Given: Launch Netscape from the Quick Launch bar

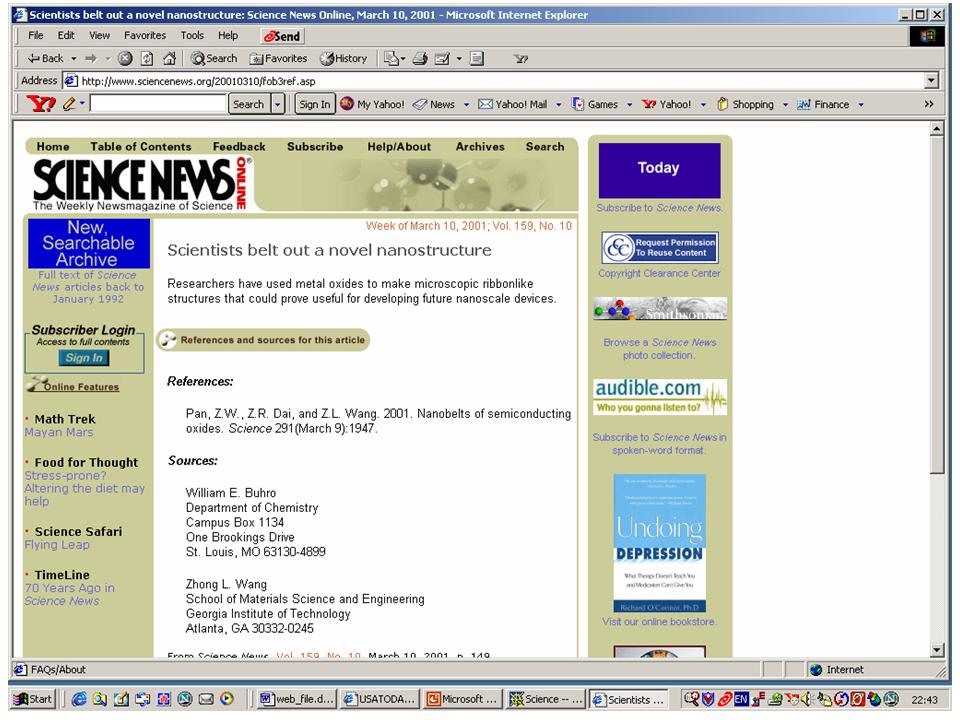Looking at the screenshot, I should pos(185,699).
